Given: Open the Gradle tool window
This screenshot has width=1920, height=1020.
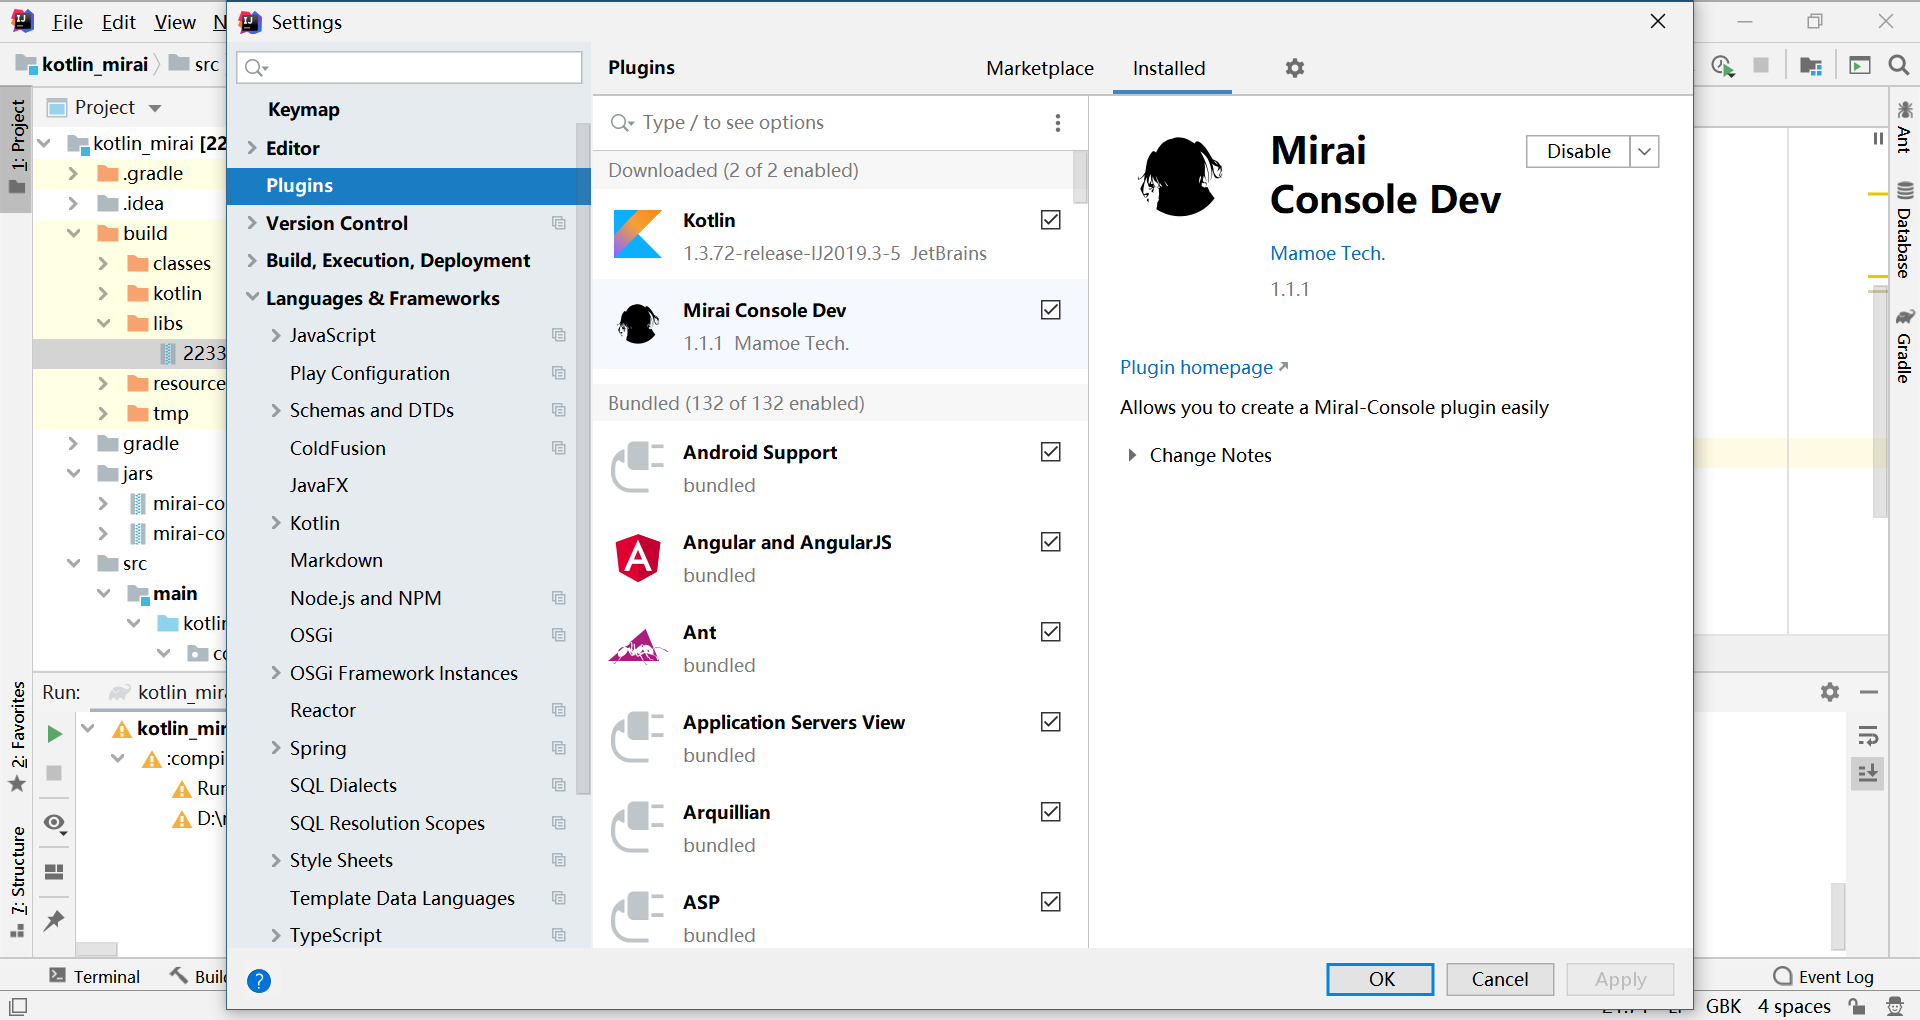Looking at the screenshot, I should pos(1904,346).
